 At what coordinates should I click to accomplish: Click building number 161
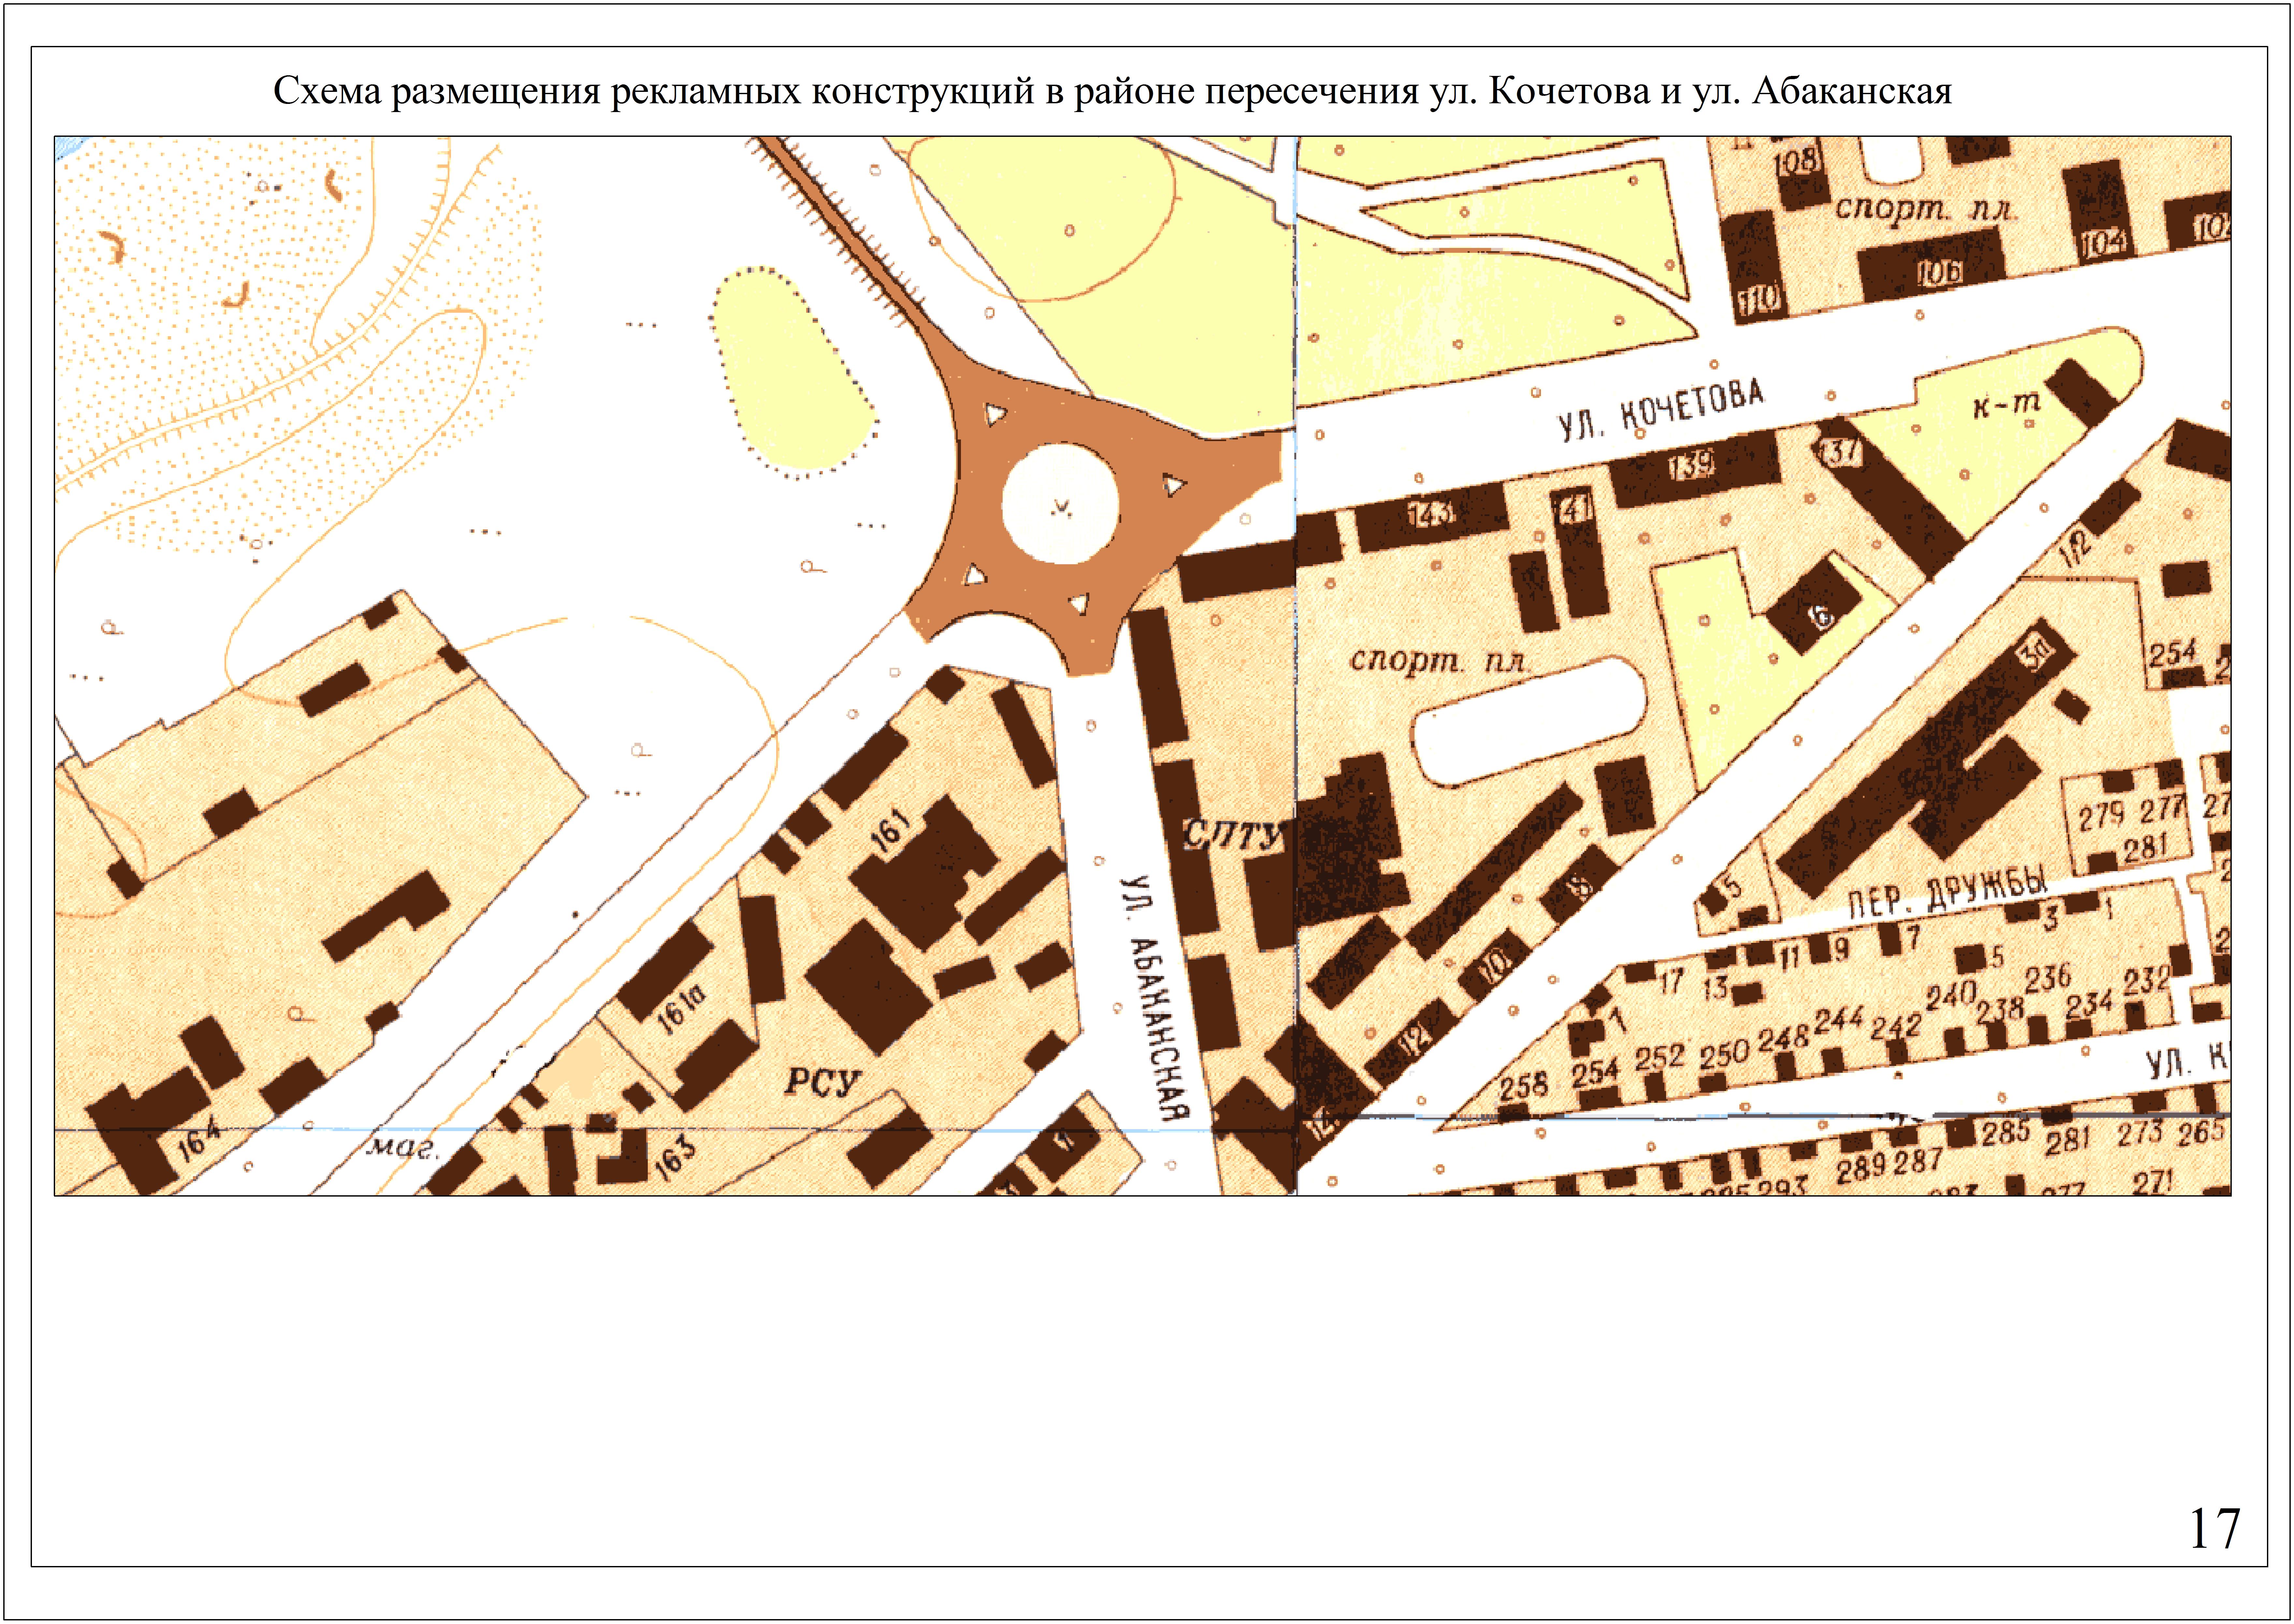(890, 831)
